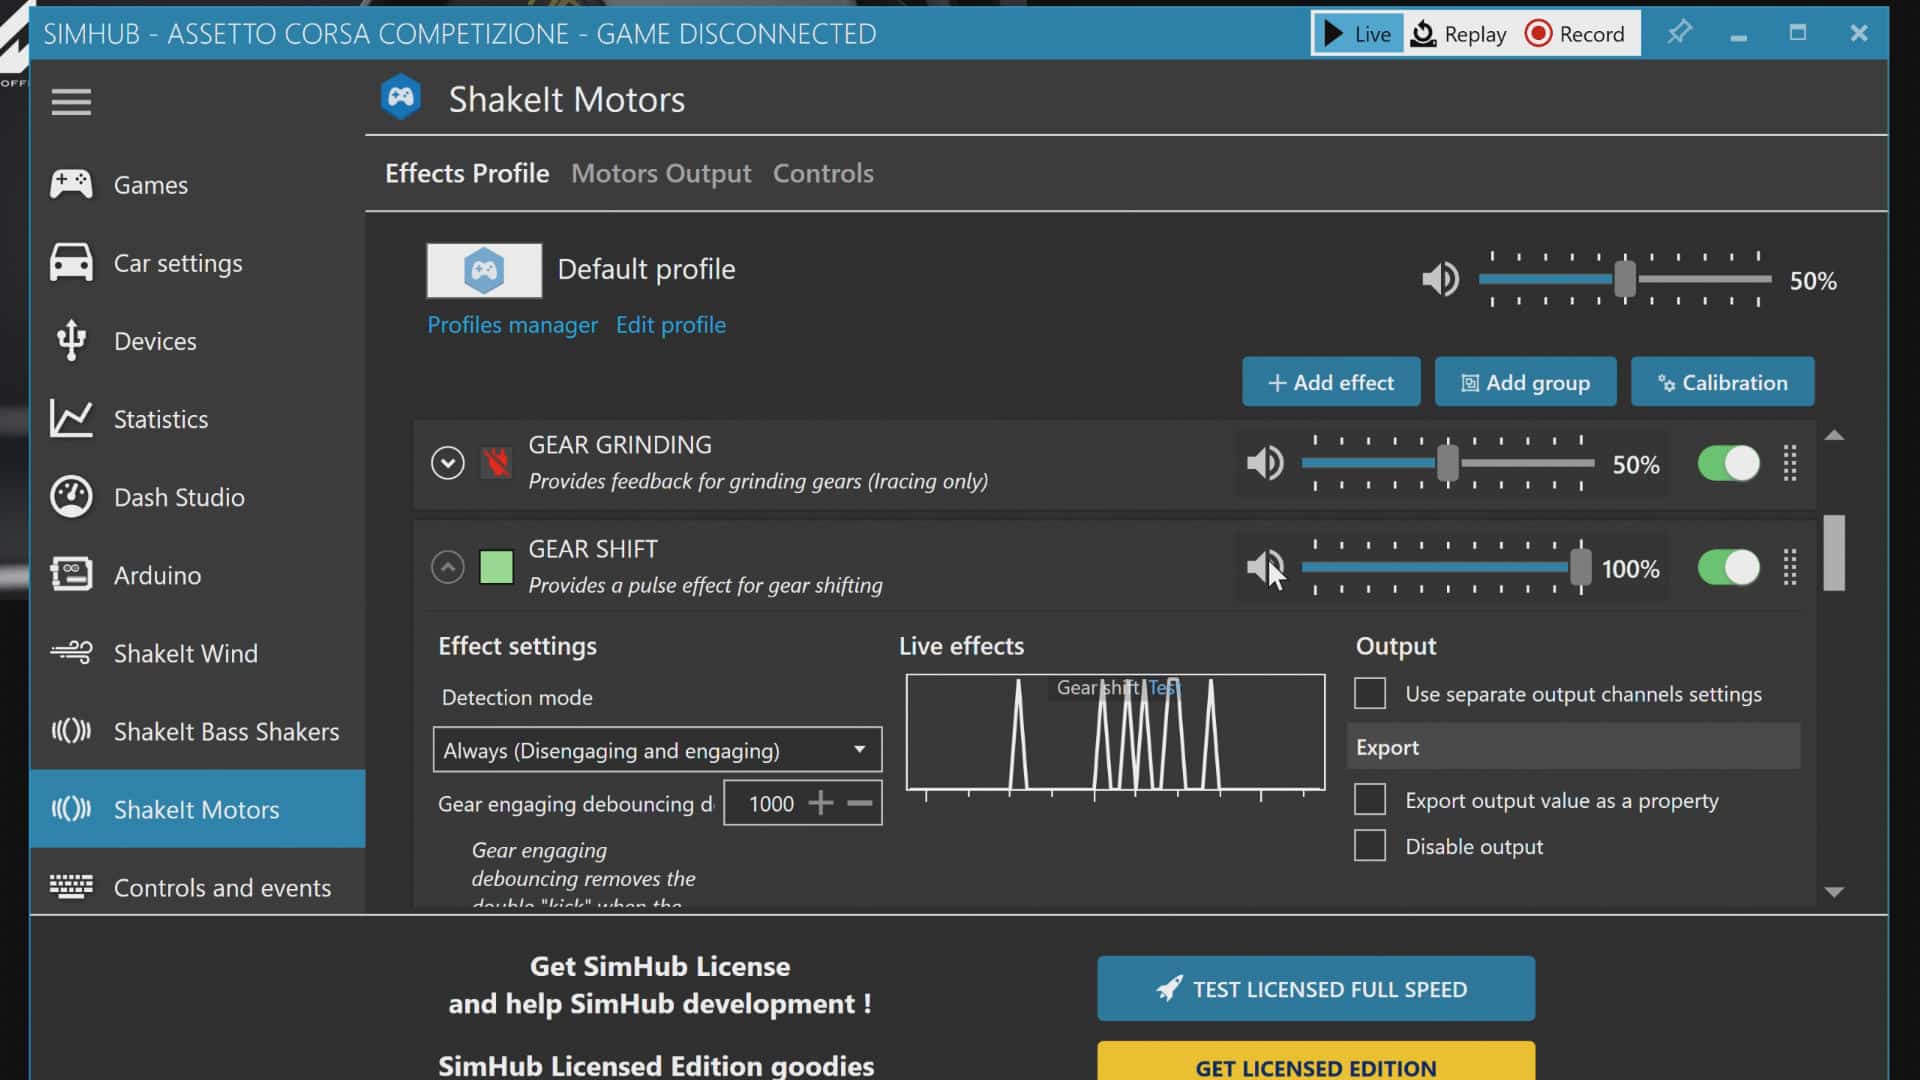The image size is (1920, 1080).
Task: Click the Default profile volume slider
Action: 1624,280
